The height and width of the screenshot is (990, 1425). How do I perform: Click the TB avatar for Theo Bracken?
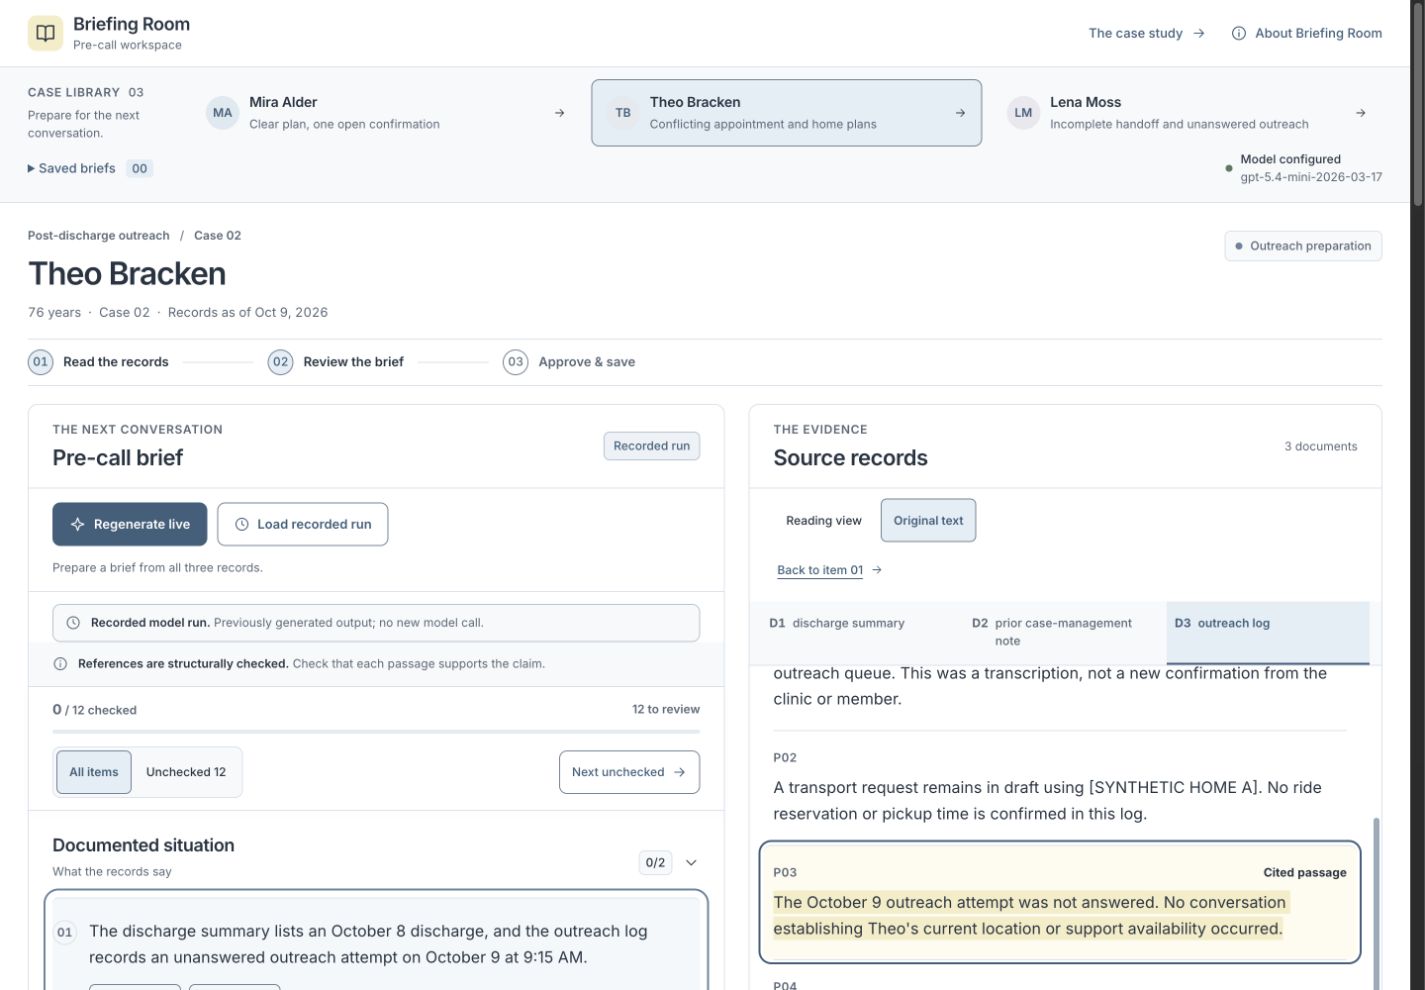click(623, 113)
